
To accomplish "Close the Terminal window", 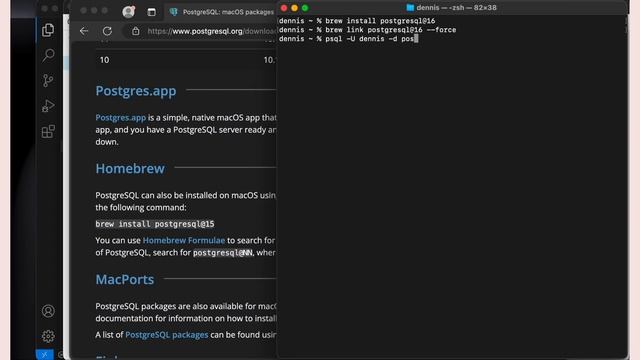I will click(x=284, y=8).
